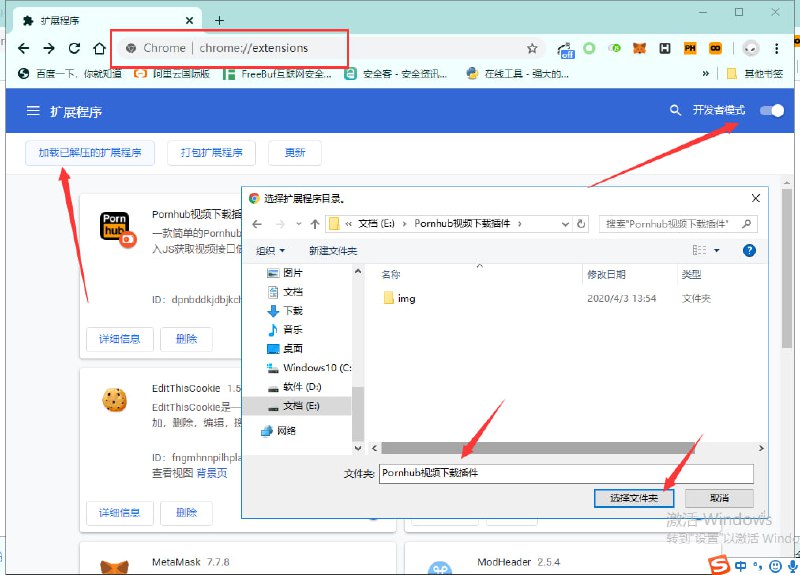Click the dialog's up-one-level arrow icon
The height and width of the screenshot is (575, 800).
click(x=315, y=224)
